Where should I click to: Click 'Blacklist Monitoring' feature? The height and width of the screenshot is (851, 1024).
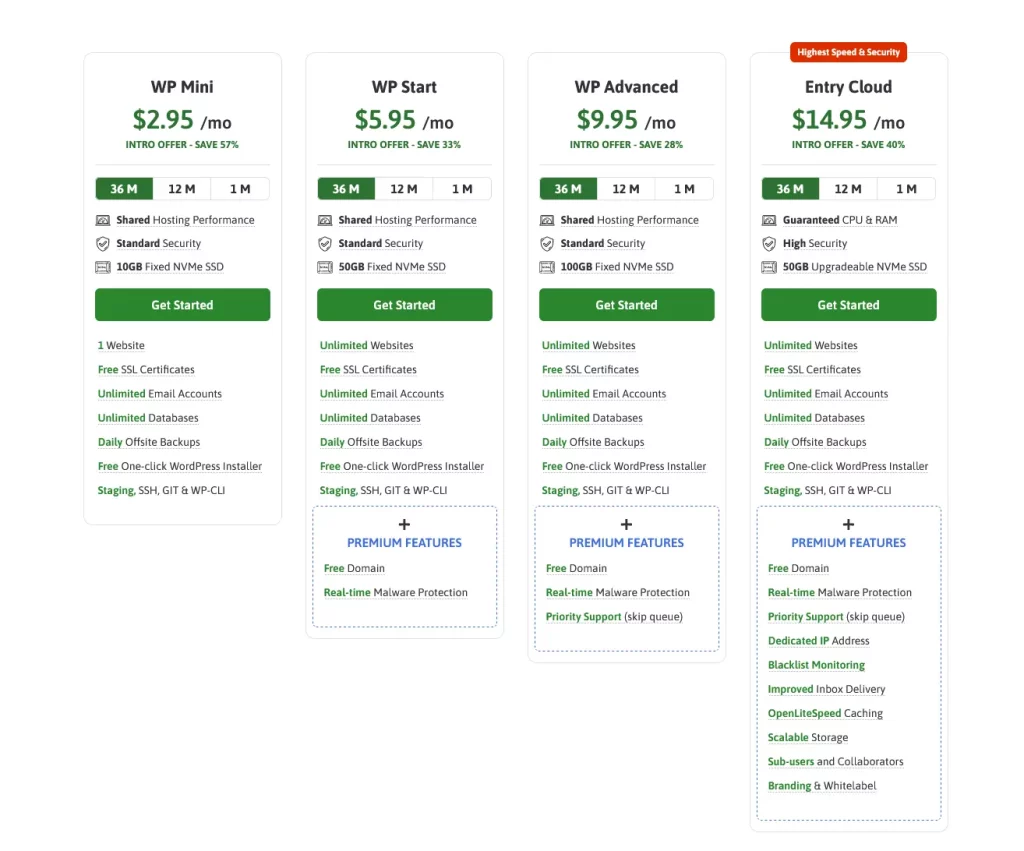816,665
